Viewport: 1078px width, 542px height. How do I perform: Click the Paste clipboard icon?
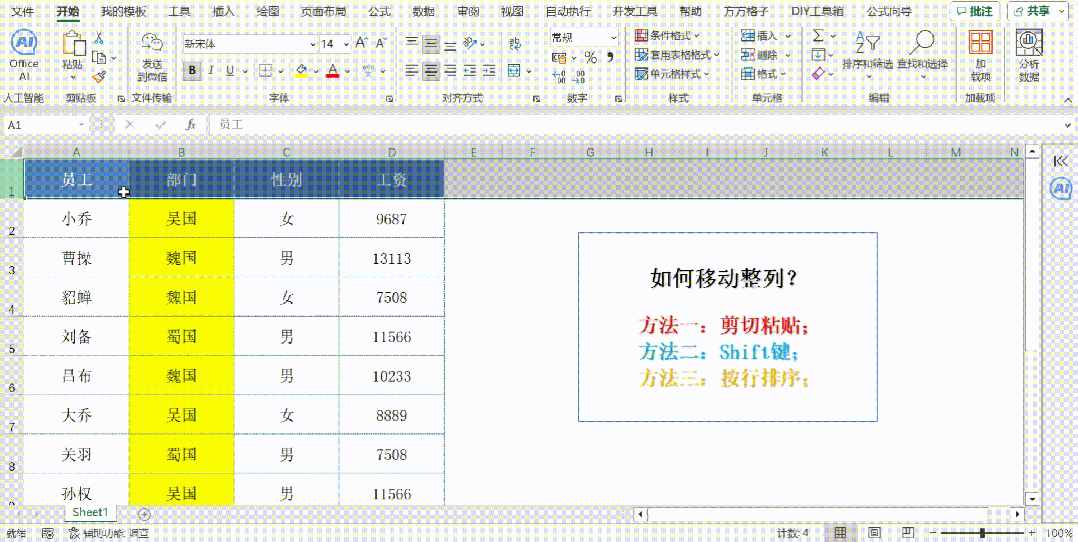pos(73,45)
